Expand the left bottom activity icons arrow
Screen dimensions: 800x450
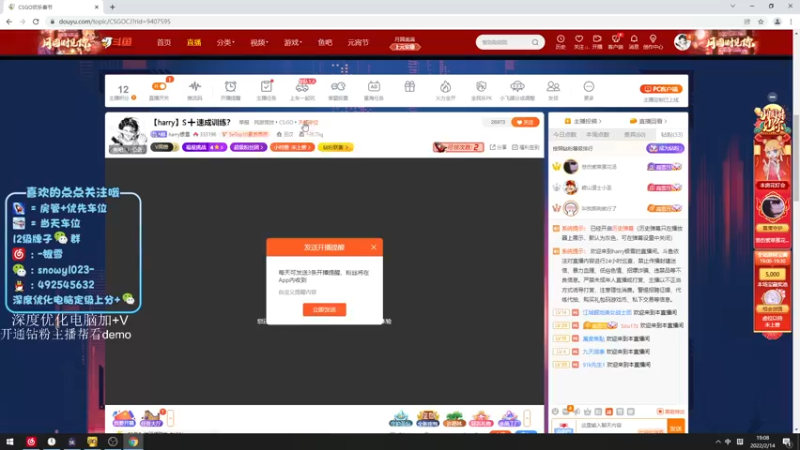coord(170,418)
